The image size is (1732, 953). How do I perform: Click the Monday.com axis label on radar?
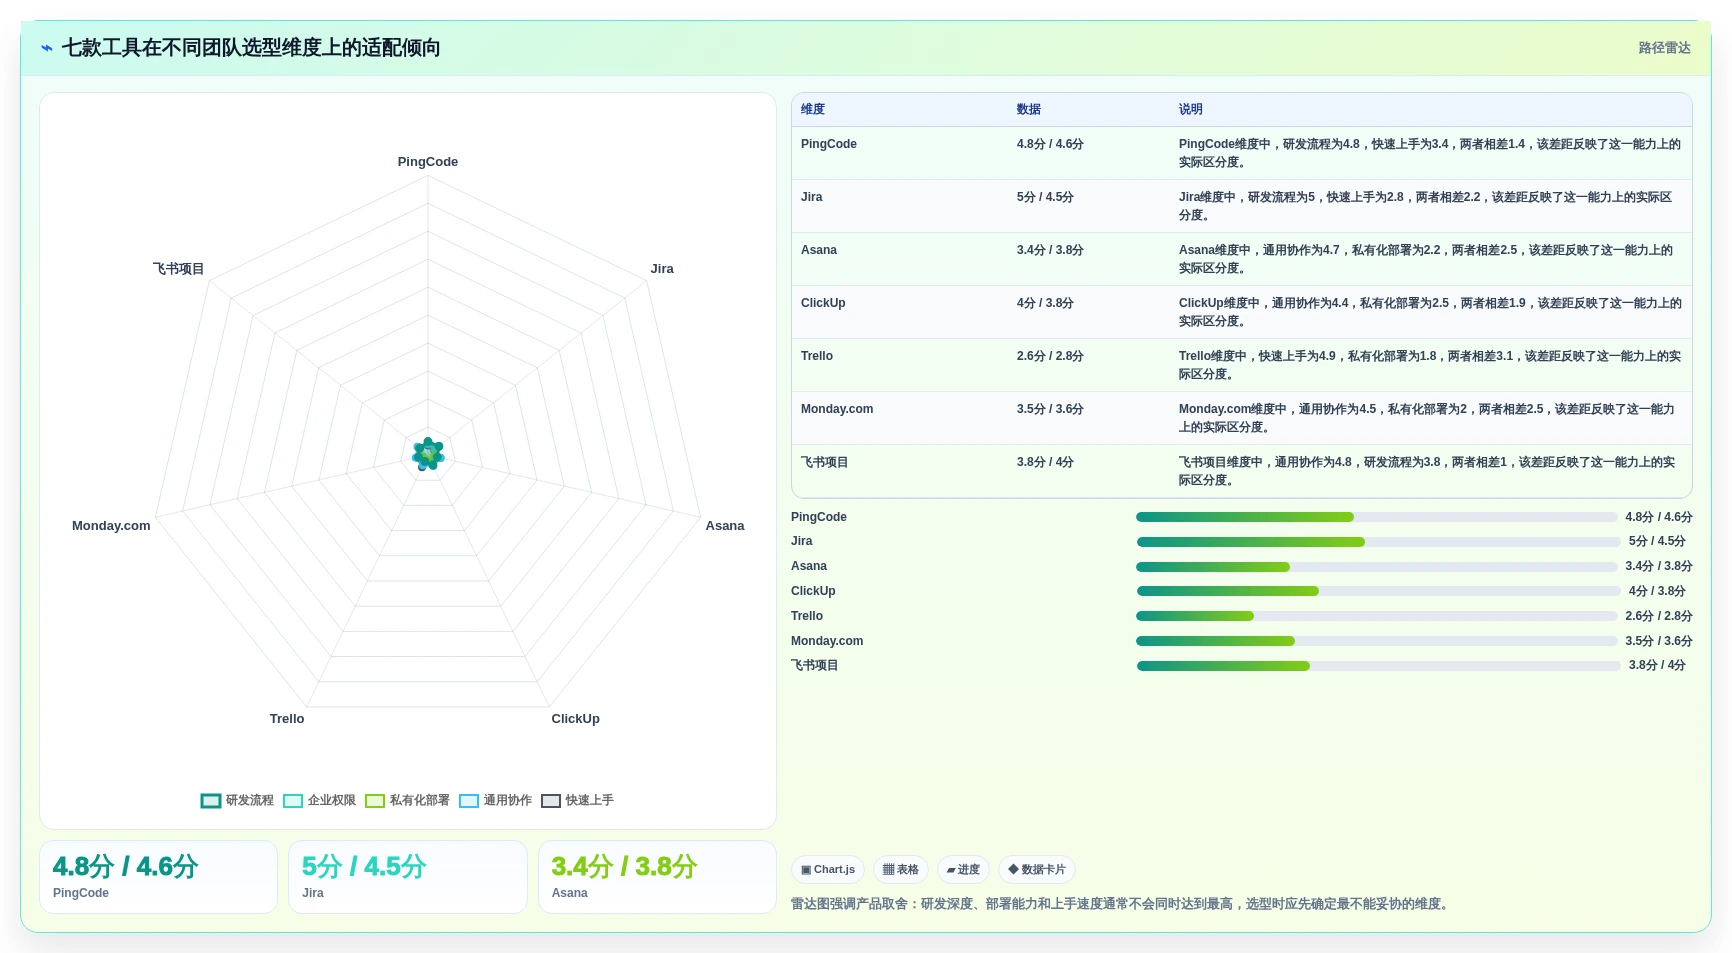[x=111, y=526]
